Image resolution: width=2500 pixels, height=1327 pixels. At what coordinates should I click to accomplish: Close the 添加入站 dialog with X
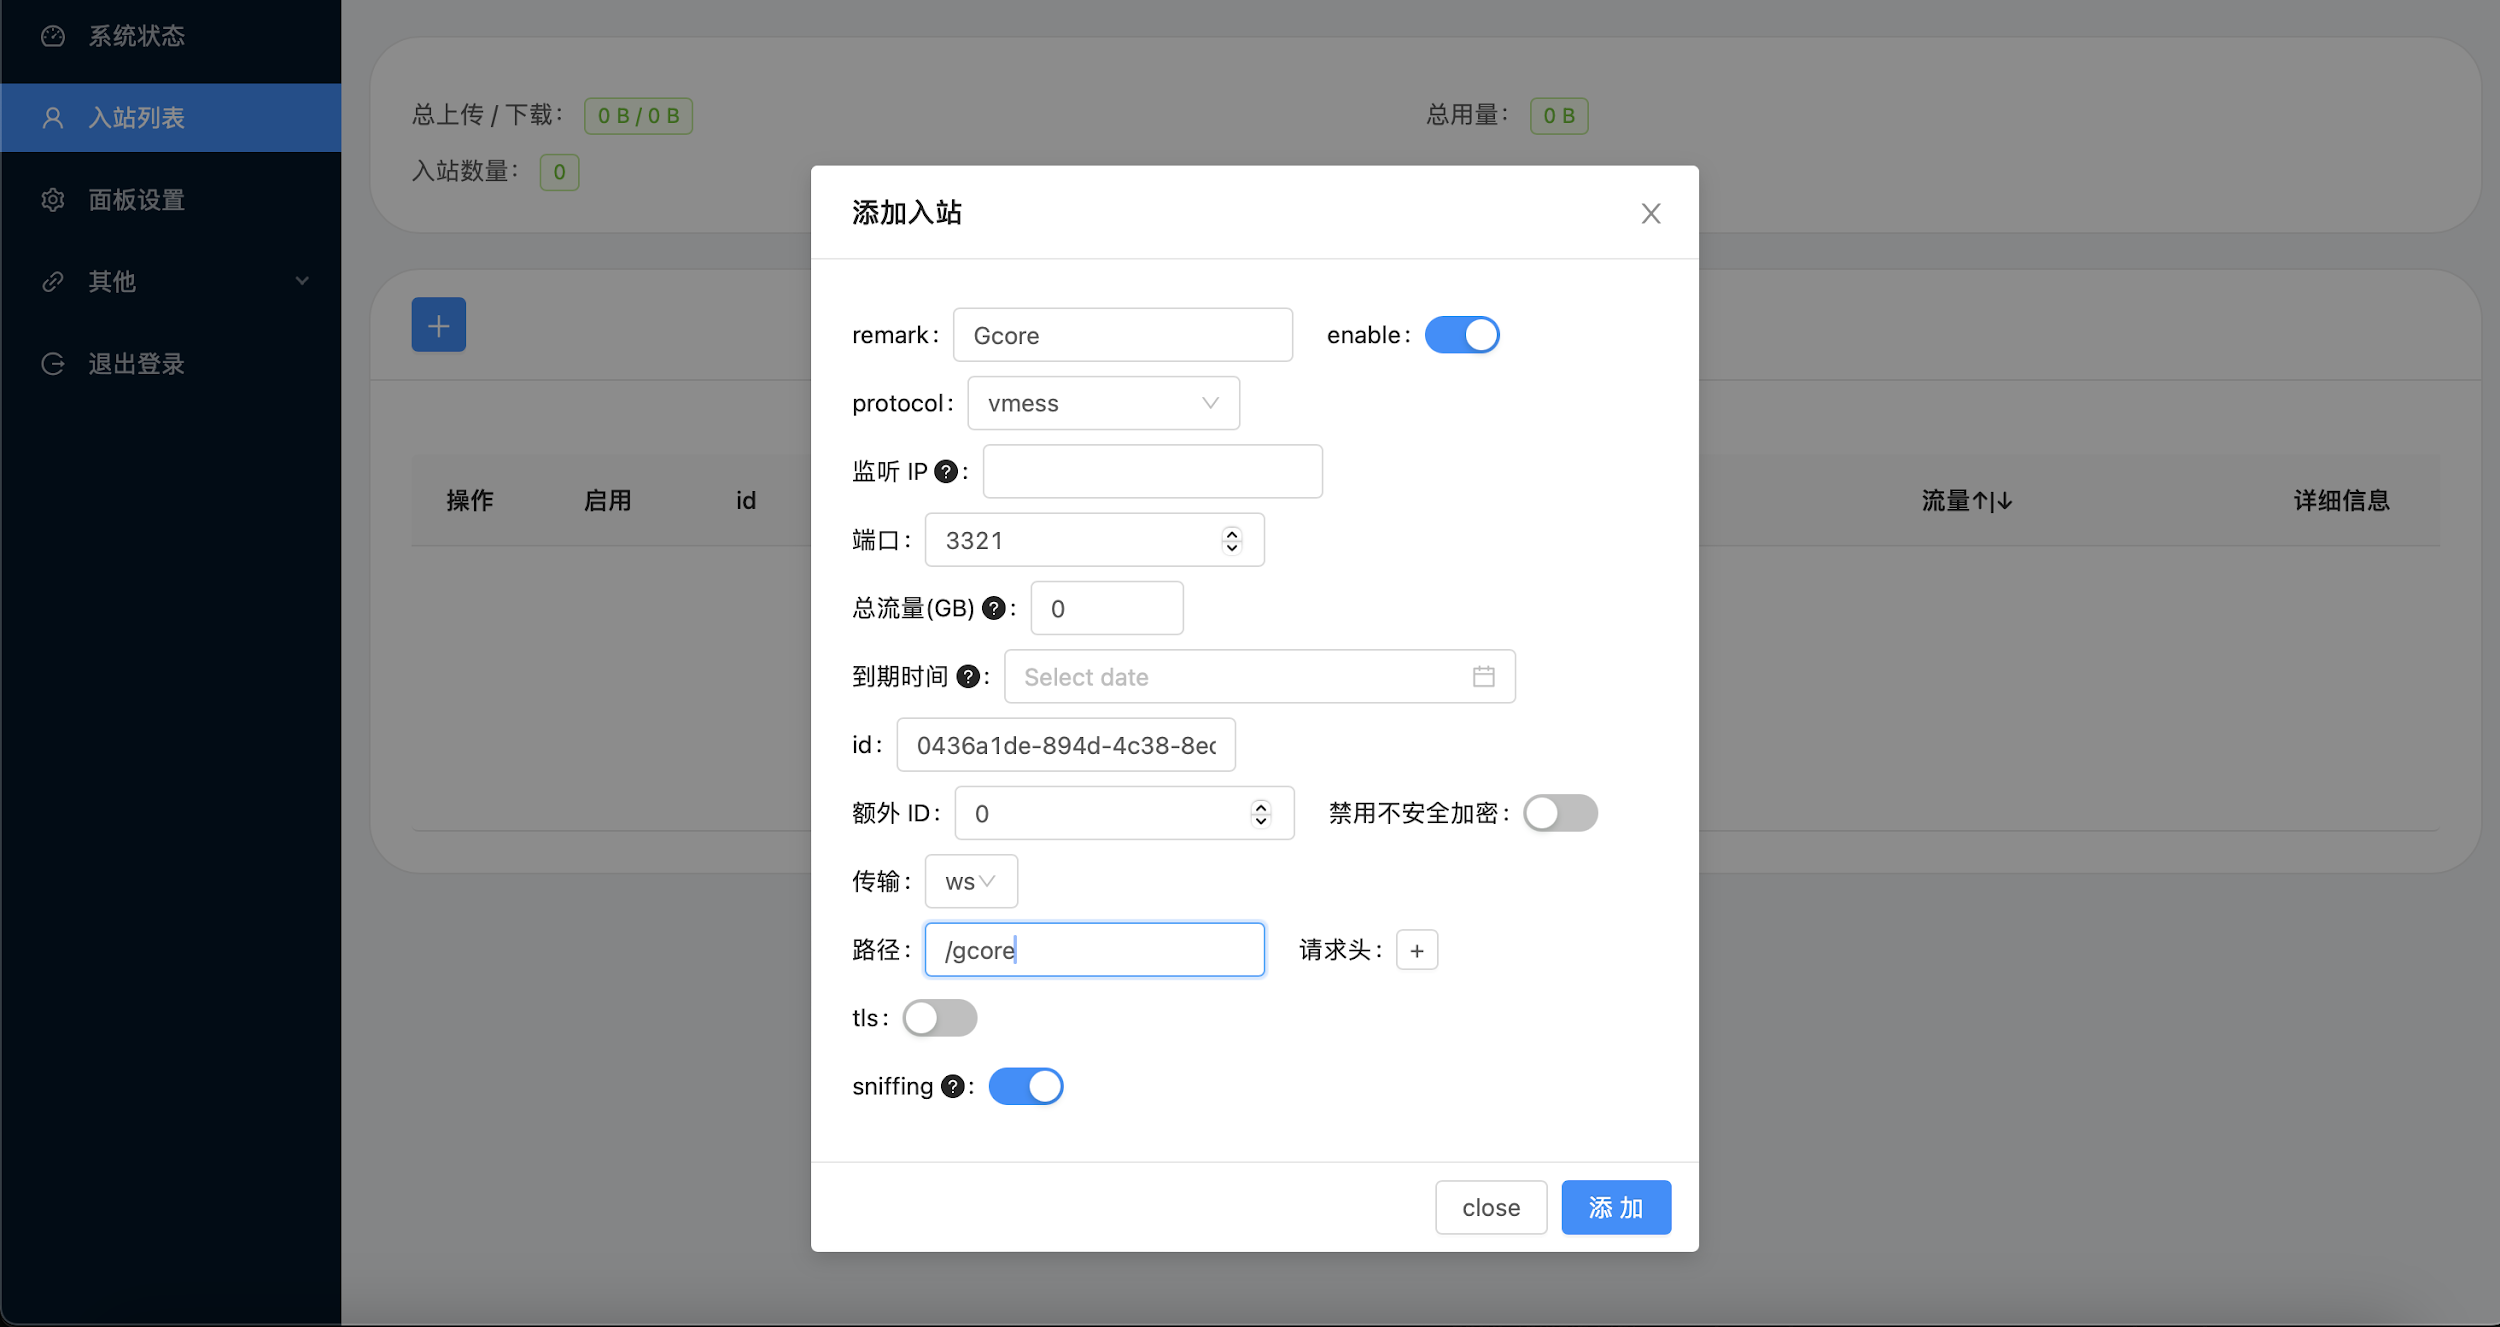1651,213
